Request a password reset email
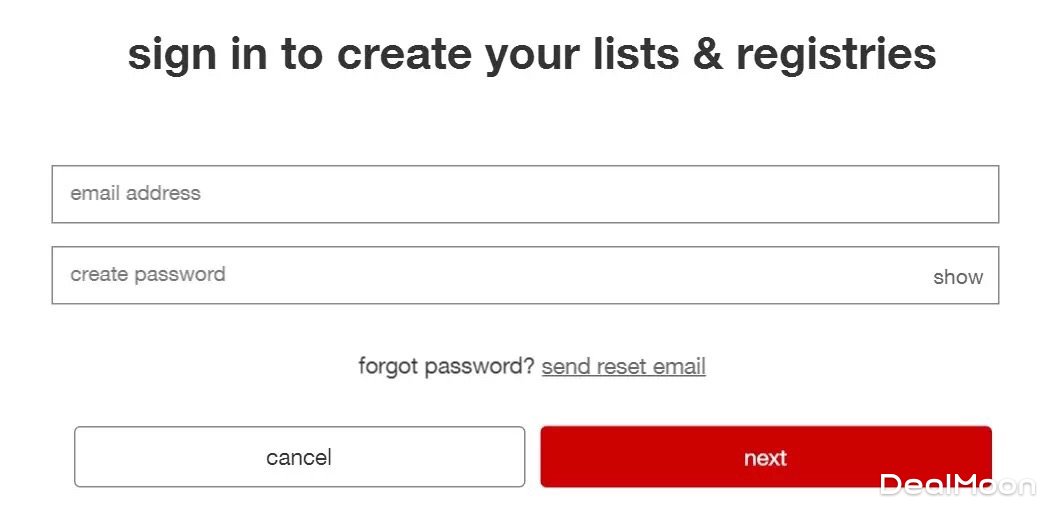 click(623, 366)
